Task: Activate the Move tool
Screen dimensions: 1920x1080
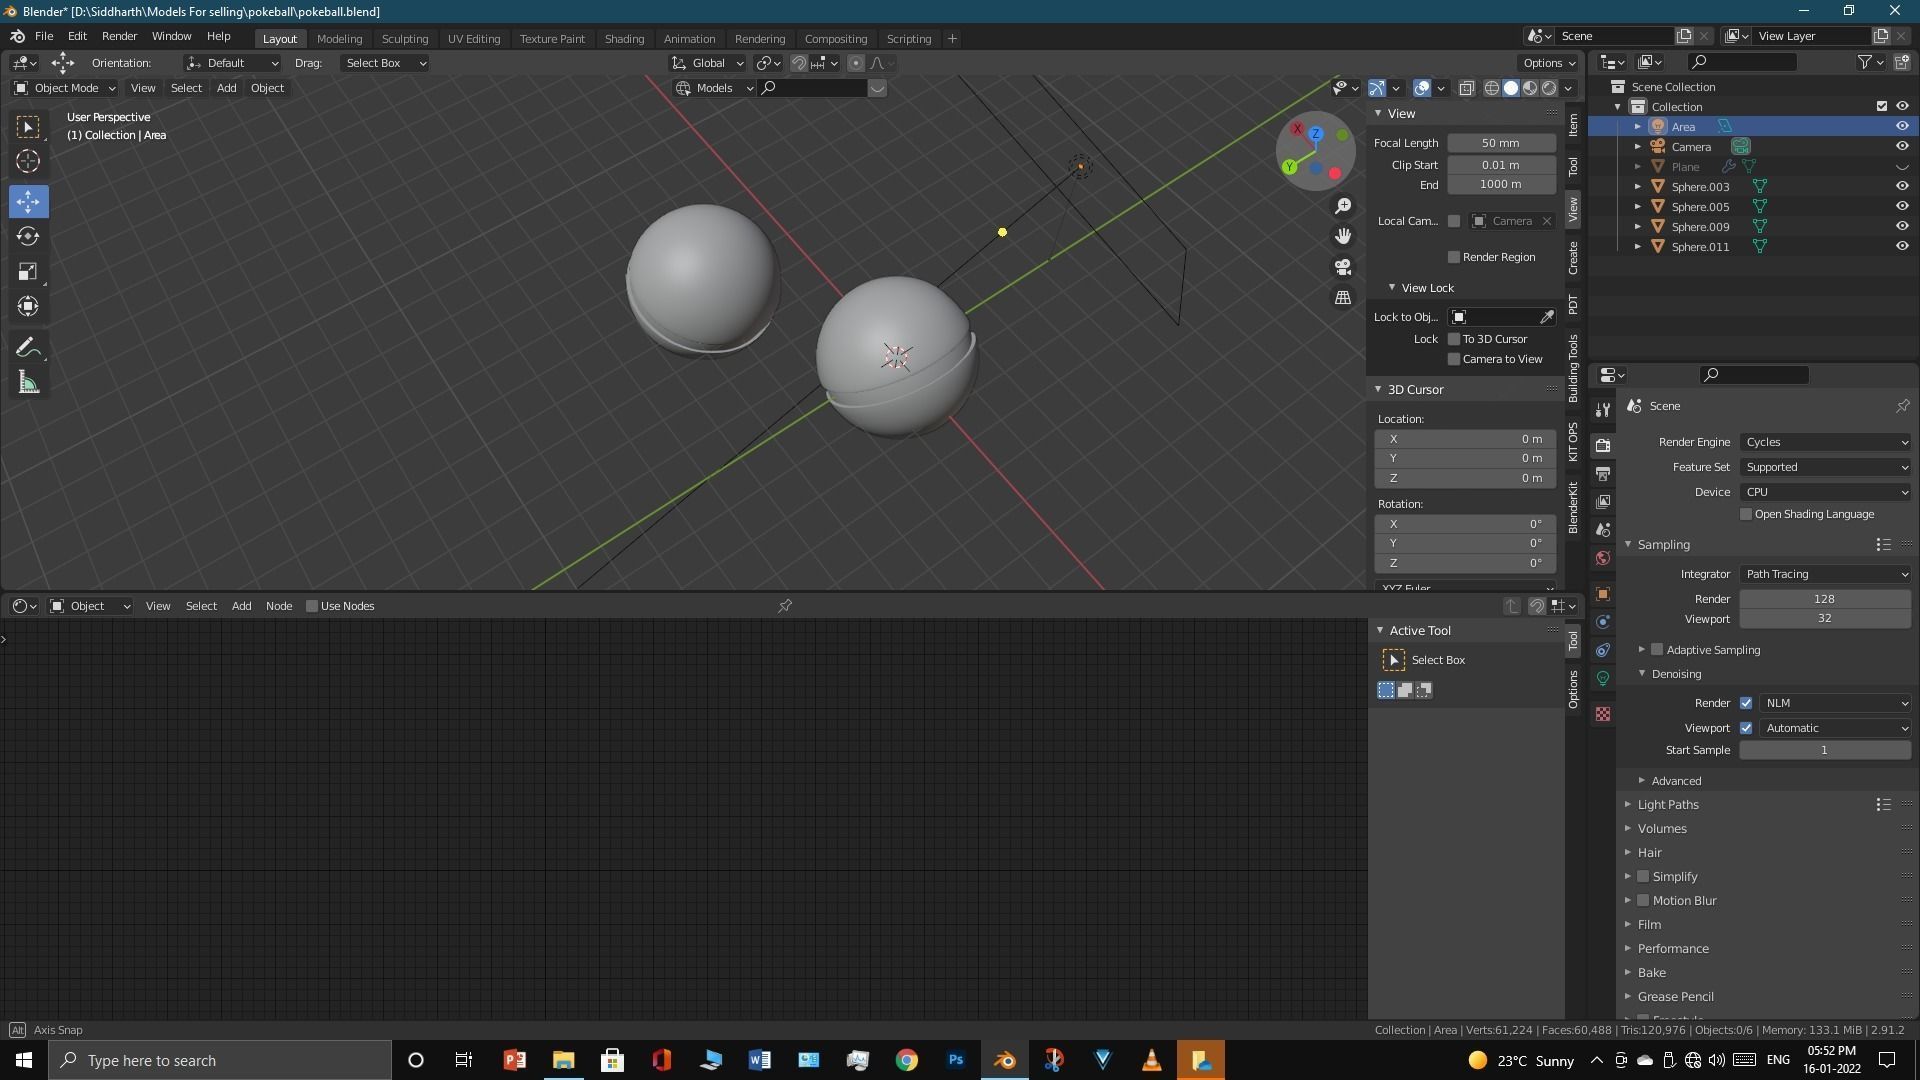Action: 28,201
